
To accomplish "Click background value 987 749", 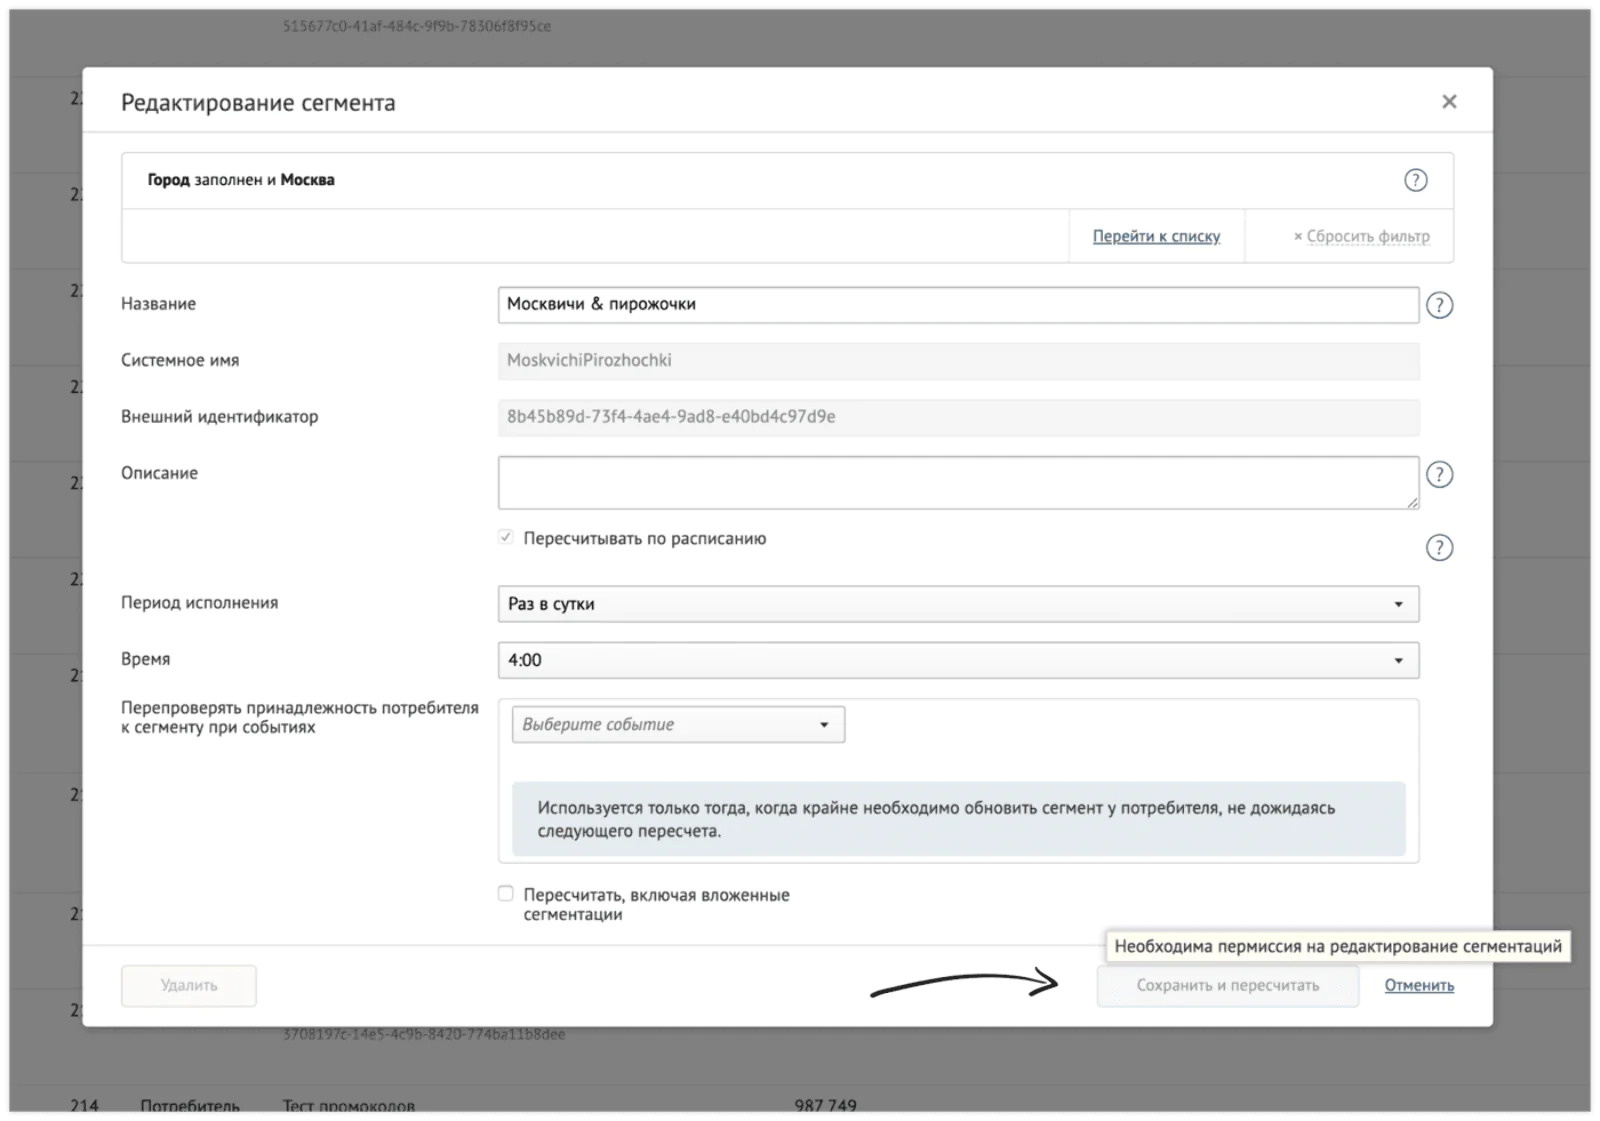I will click(x=825, y=1105).
